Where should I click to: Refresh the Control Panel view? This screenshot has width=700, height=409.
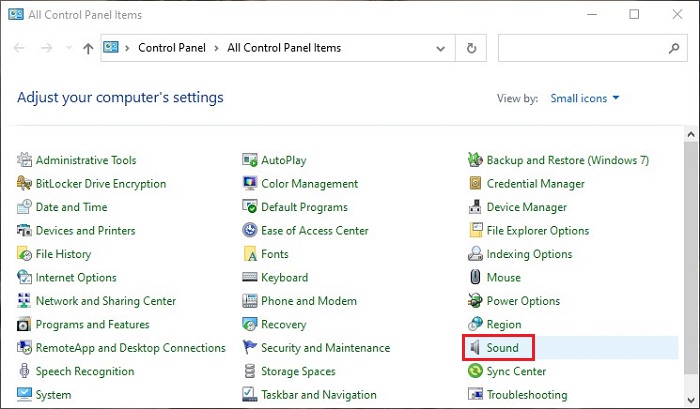471,48
